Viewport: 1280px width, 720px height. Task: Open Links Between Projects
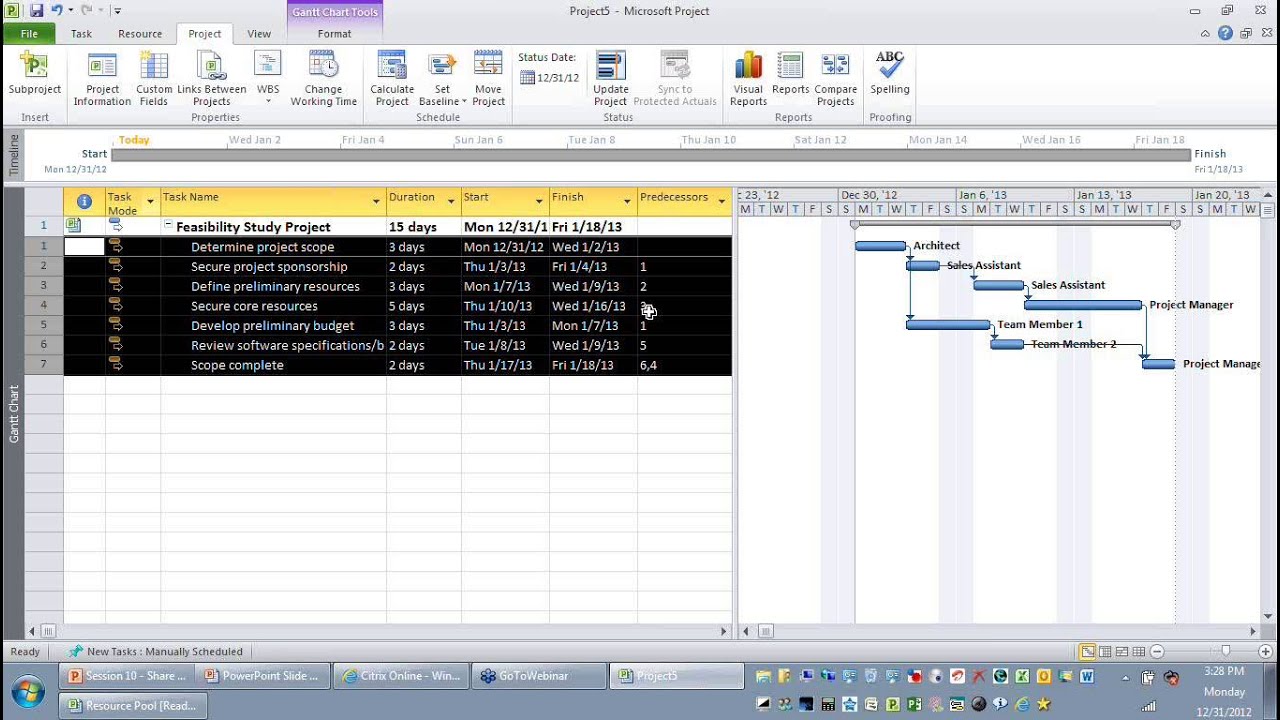tap(212, 79)
